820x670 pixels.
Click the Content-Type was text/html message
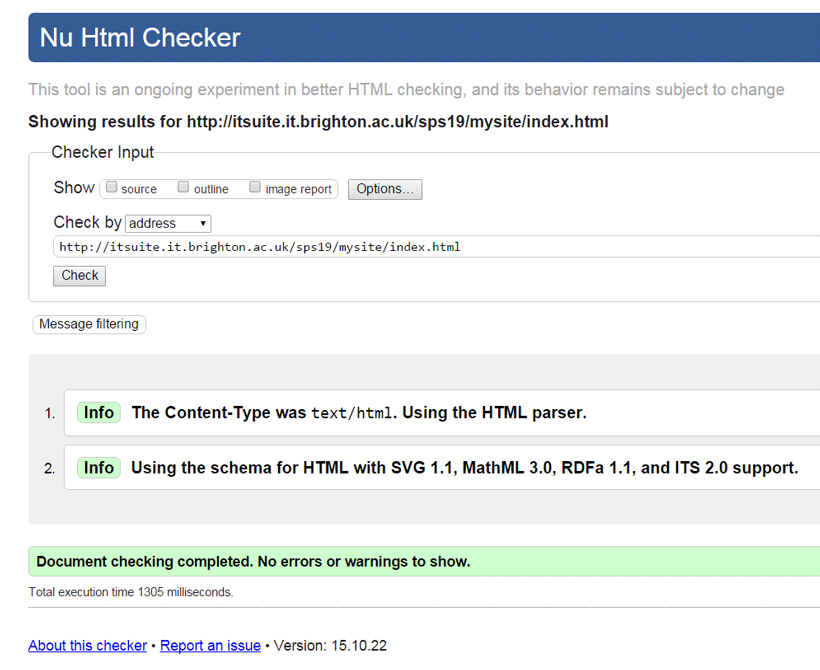point(359,413)
